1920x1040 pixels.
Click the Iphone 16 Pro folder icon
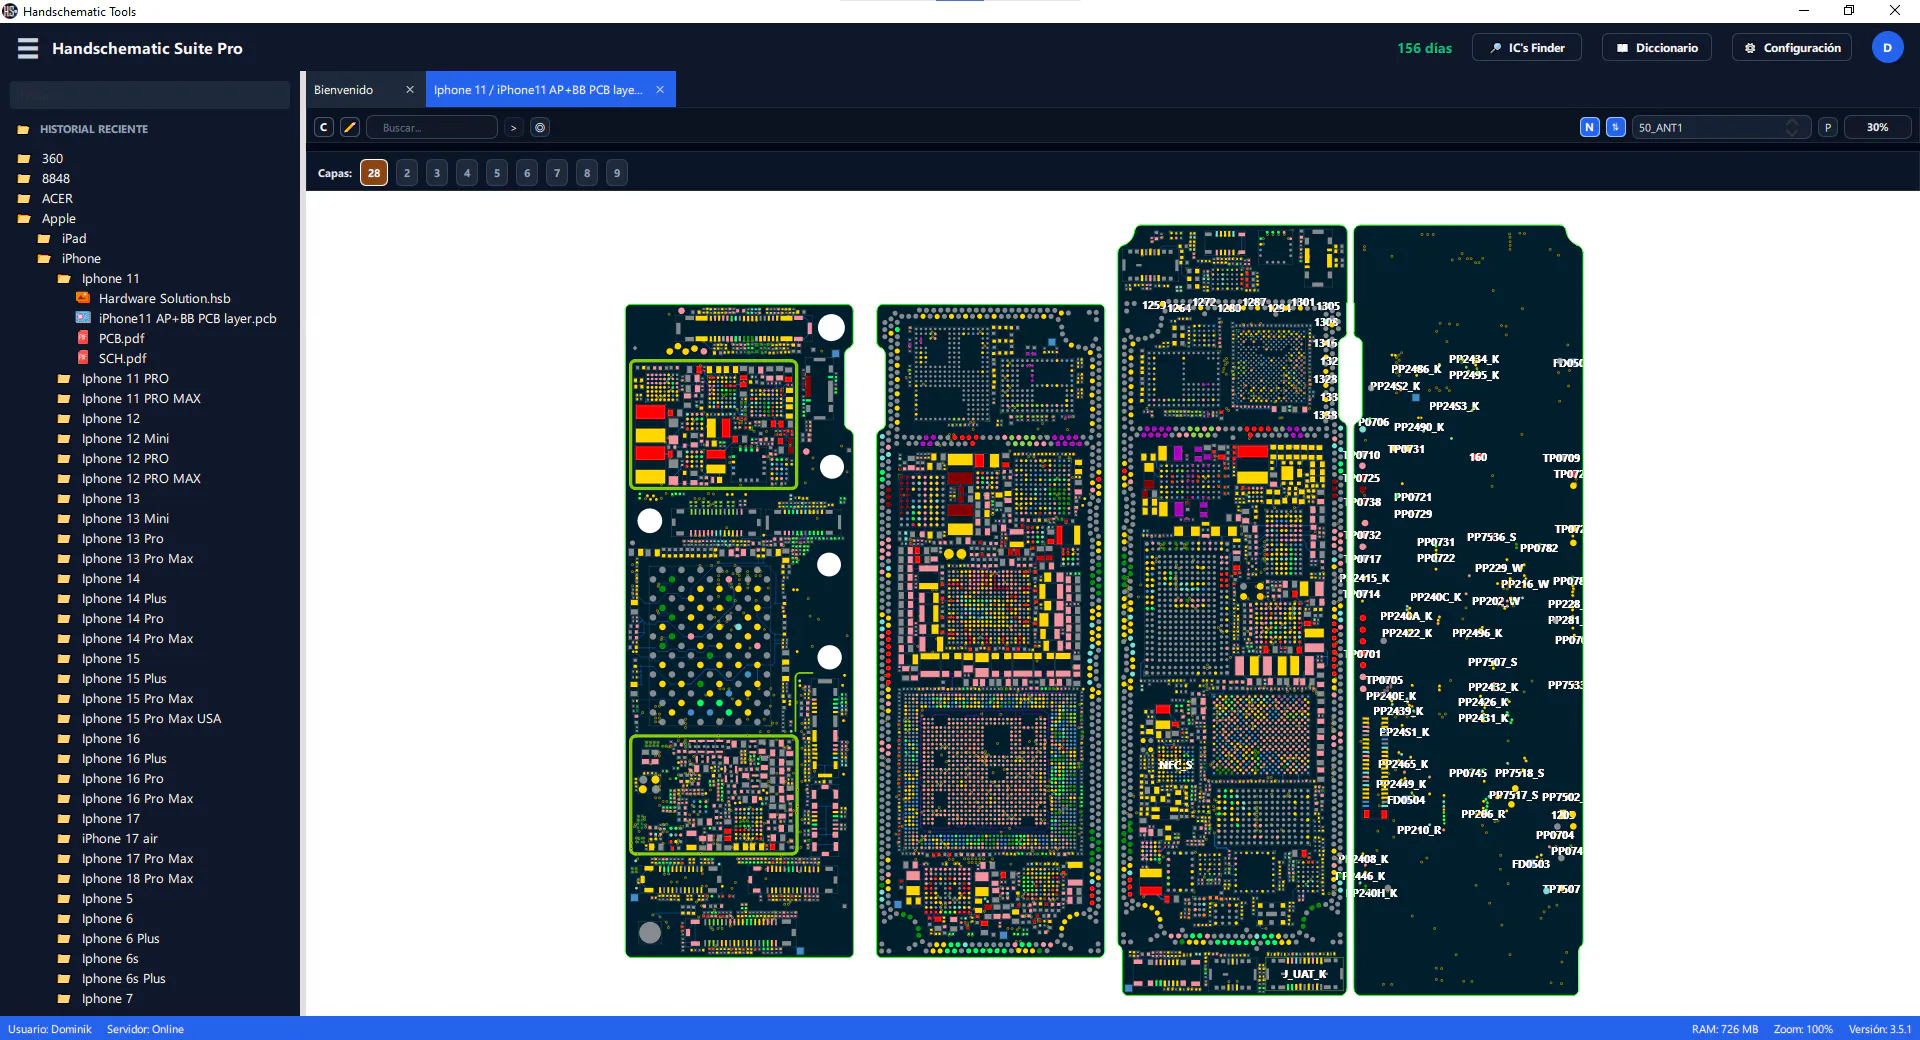pos(64,778)
